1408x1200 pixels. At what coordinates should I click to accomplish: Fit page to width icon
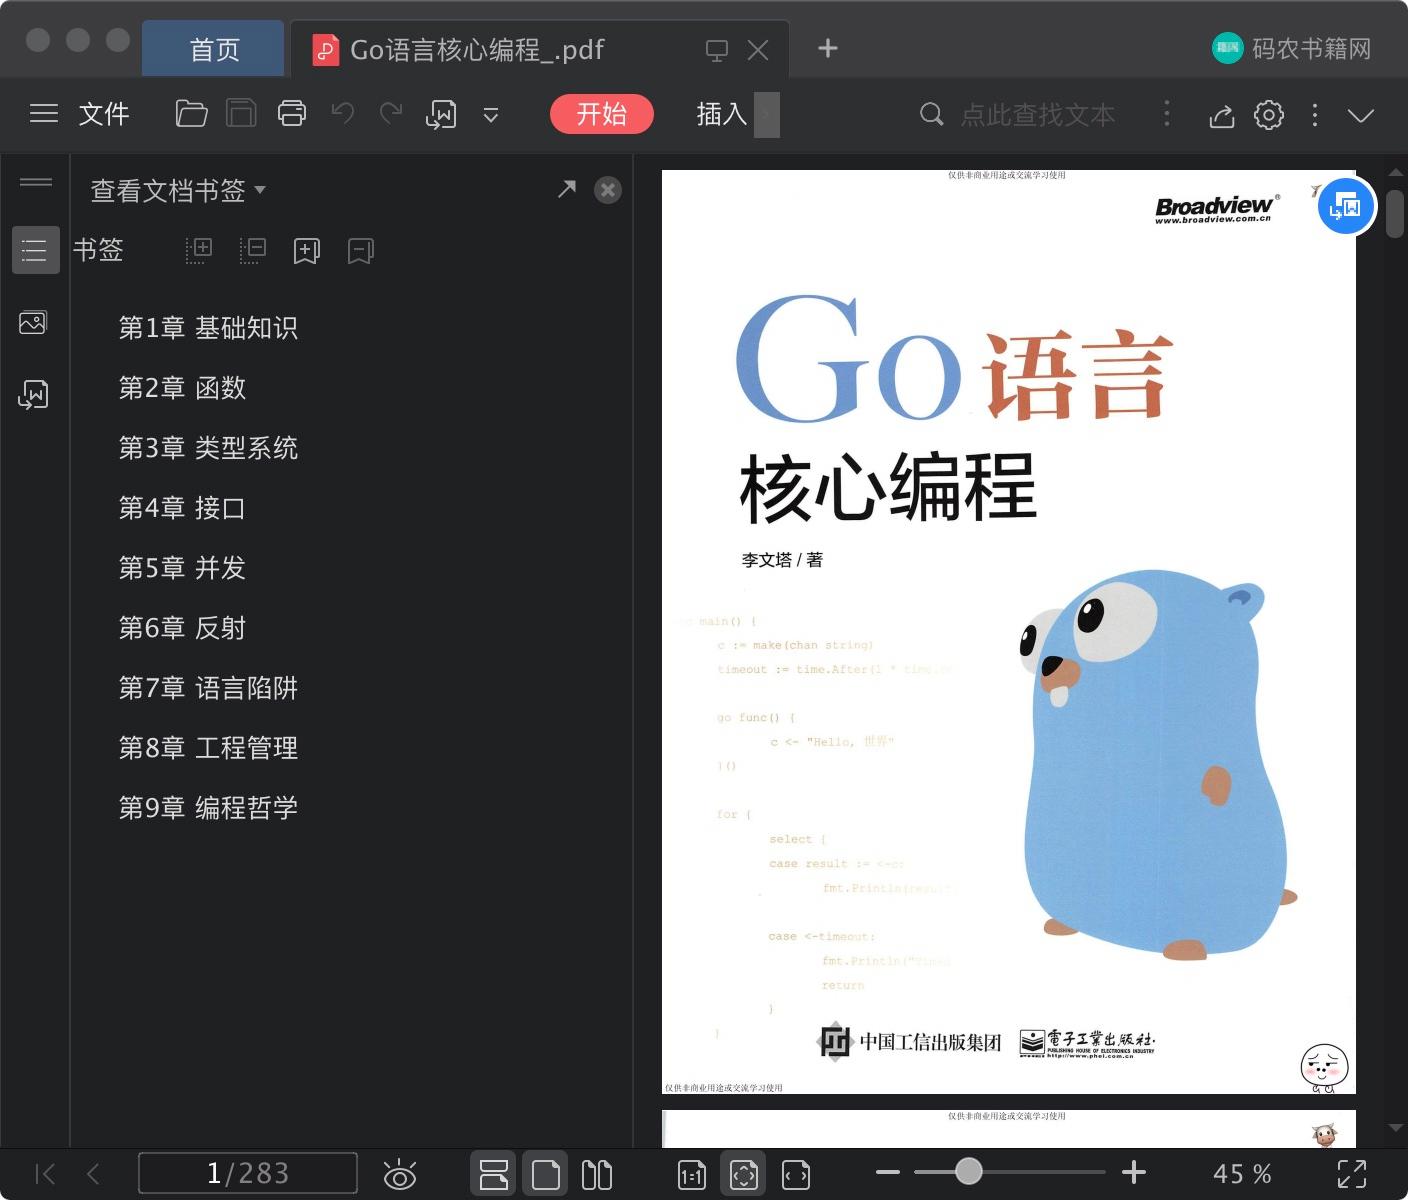pos(796,1175)
